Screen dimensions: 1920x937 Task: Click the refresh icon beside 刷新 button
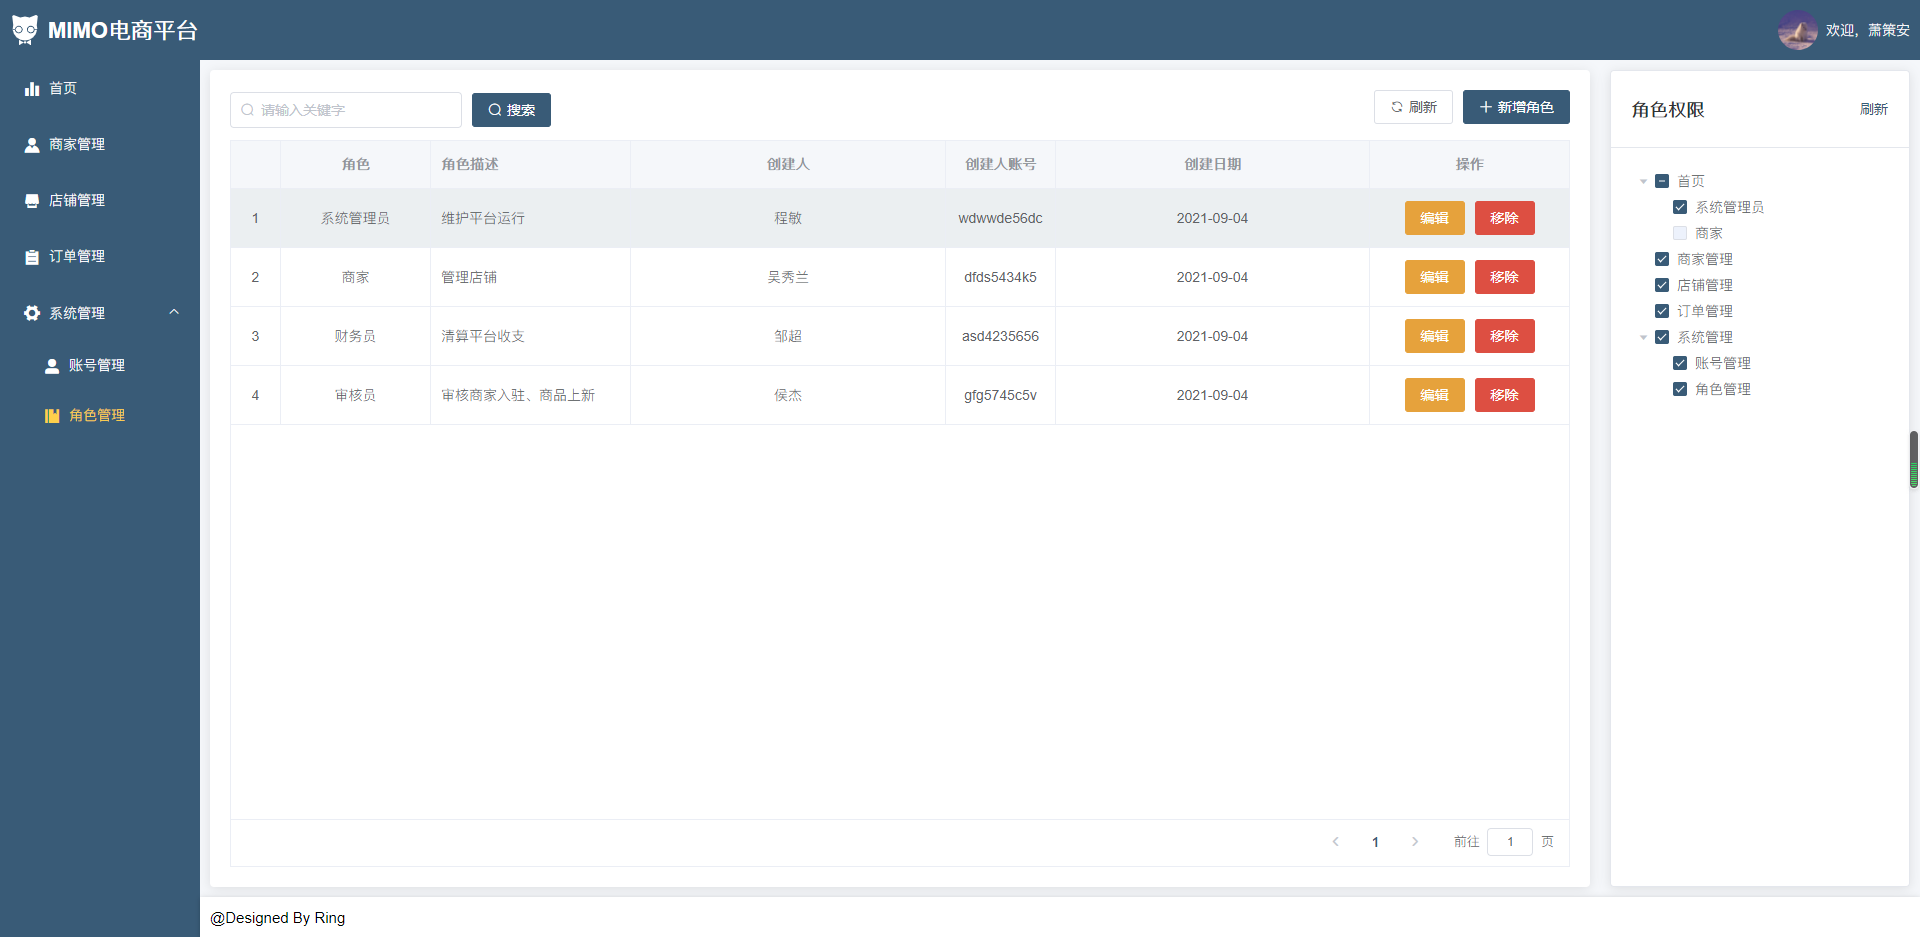point(1398,107)
